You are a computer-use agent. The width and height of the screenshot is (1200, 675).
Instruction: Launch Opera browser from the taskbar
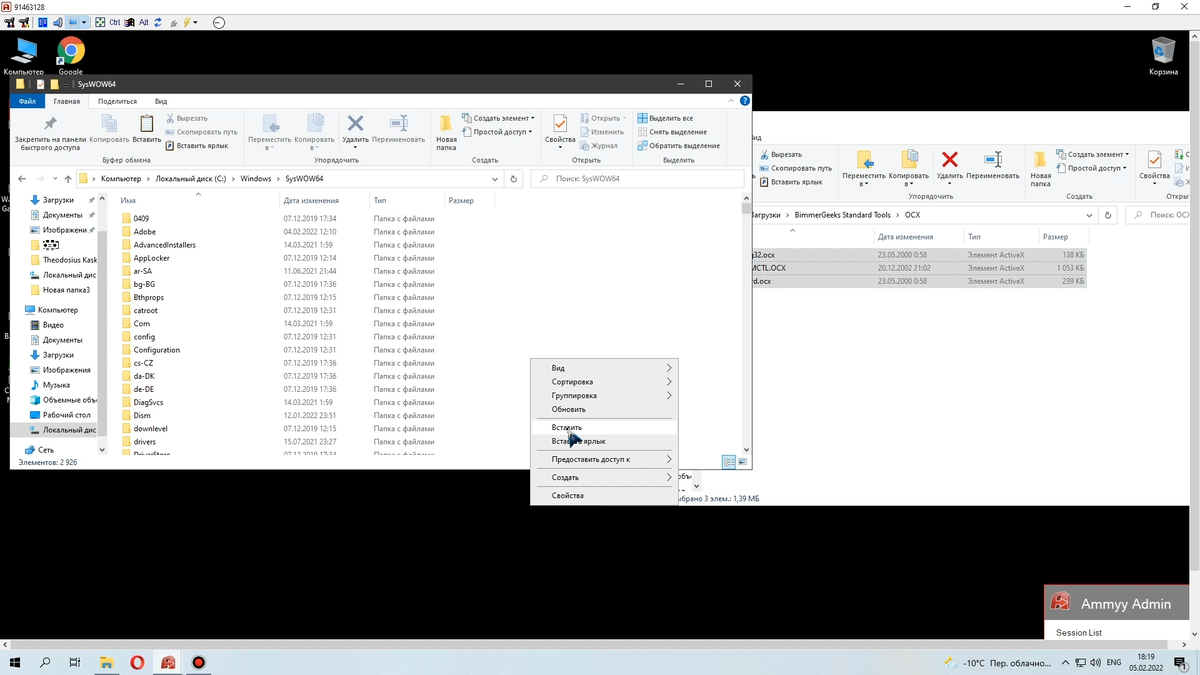137,662
